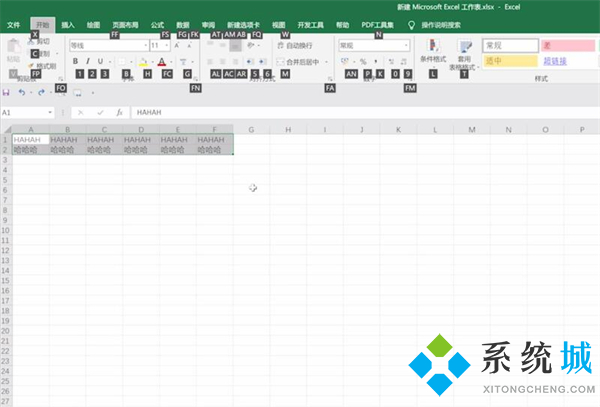Click the Accounting Number Format icon
This screenshot has width=600, height=407.
pos(345,61)
